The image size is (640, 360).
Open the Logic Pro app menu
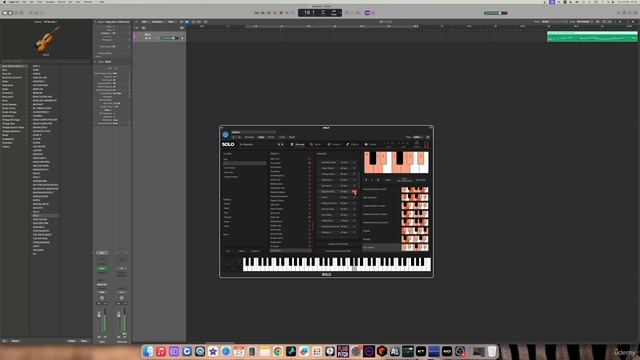pyautogui.click(x=15, y=2)
